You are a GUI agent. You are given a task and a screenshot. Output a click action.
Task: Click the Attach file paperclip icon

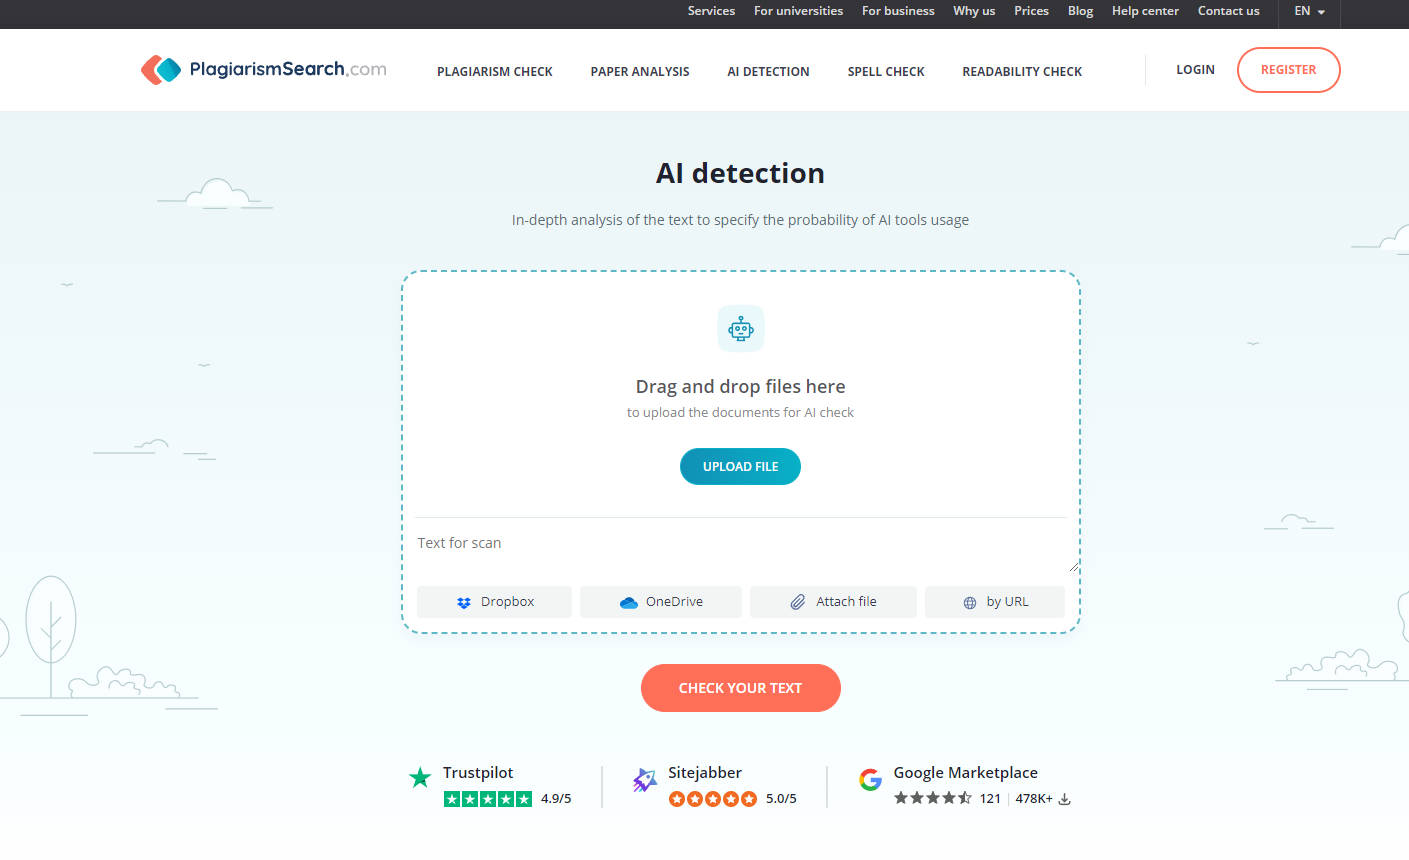tap(799, 601)
